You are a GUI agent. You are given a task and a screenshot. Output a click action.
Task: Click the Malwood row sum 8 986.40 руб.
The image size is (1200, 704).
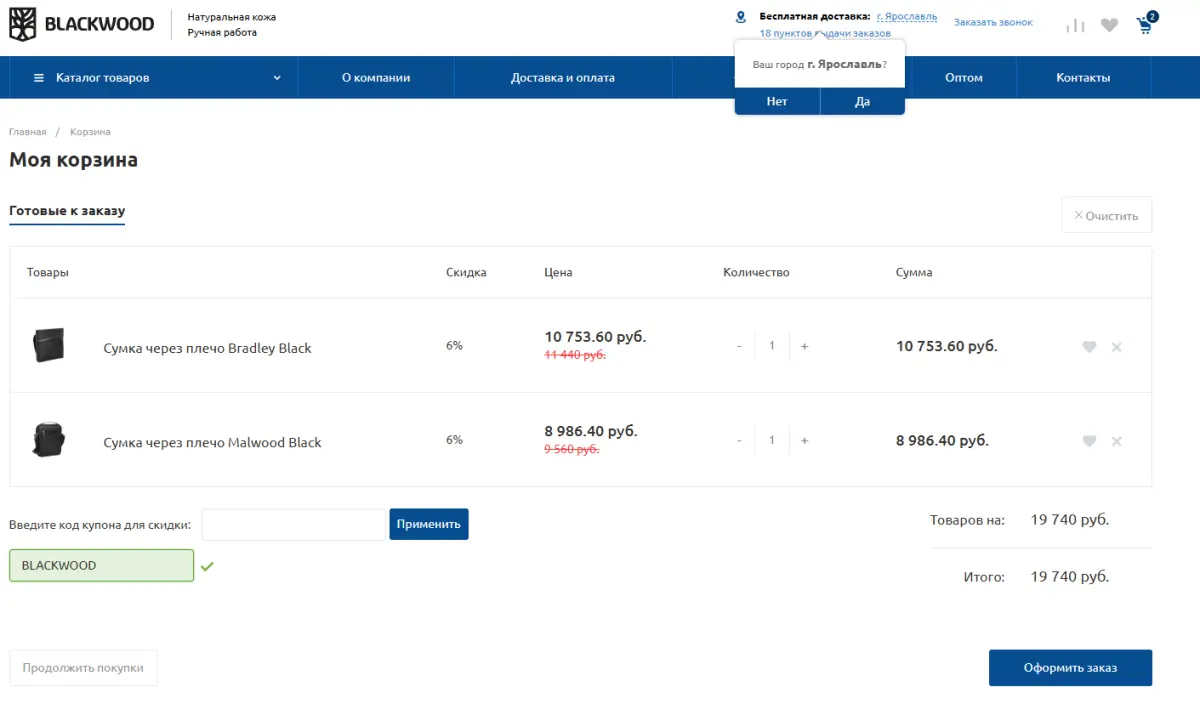click(x=942, y=440)
